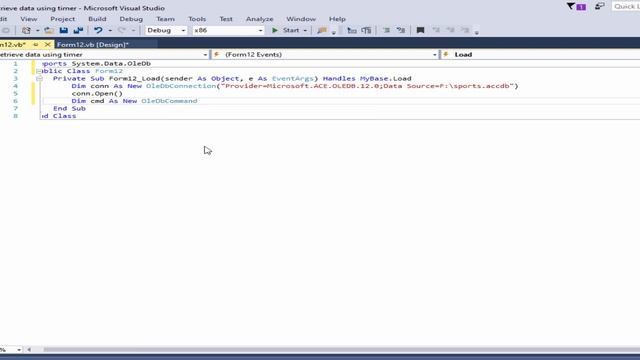Click the Find in Files toolbar icon
Image resolution: width=640 pixels, height=360 pixels.
coord(322,30)
